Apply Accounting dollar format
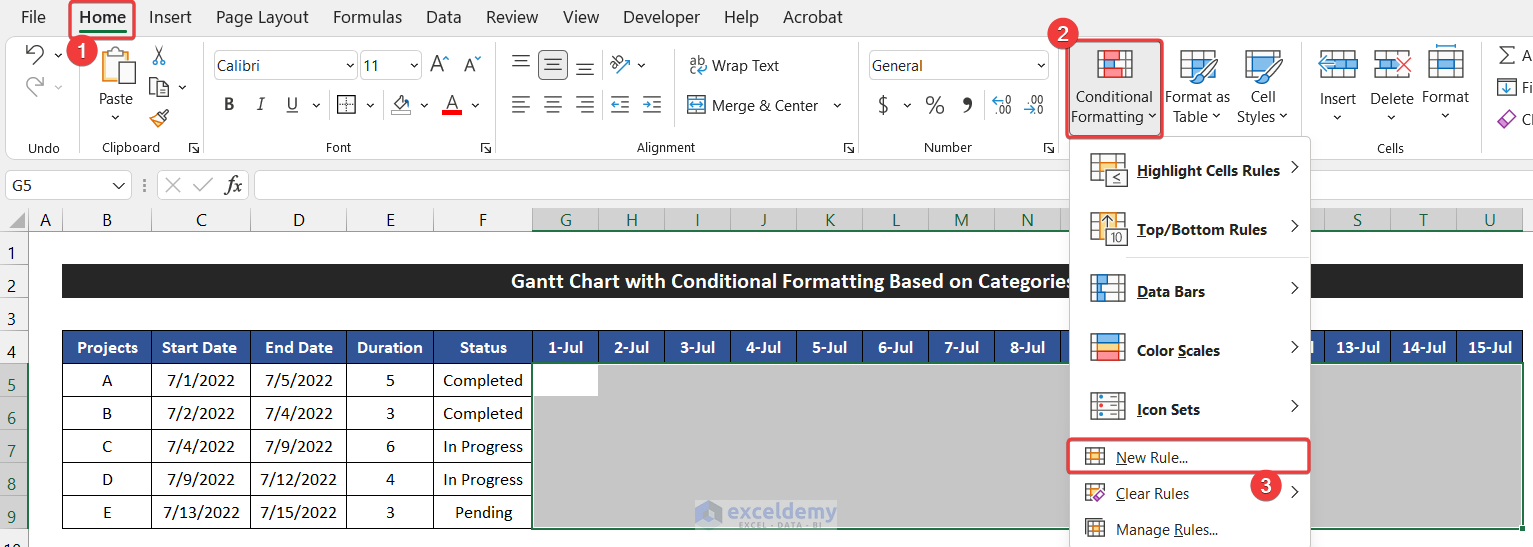This screenshot has height=547, width=1533. [883, 104]
